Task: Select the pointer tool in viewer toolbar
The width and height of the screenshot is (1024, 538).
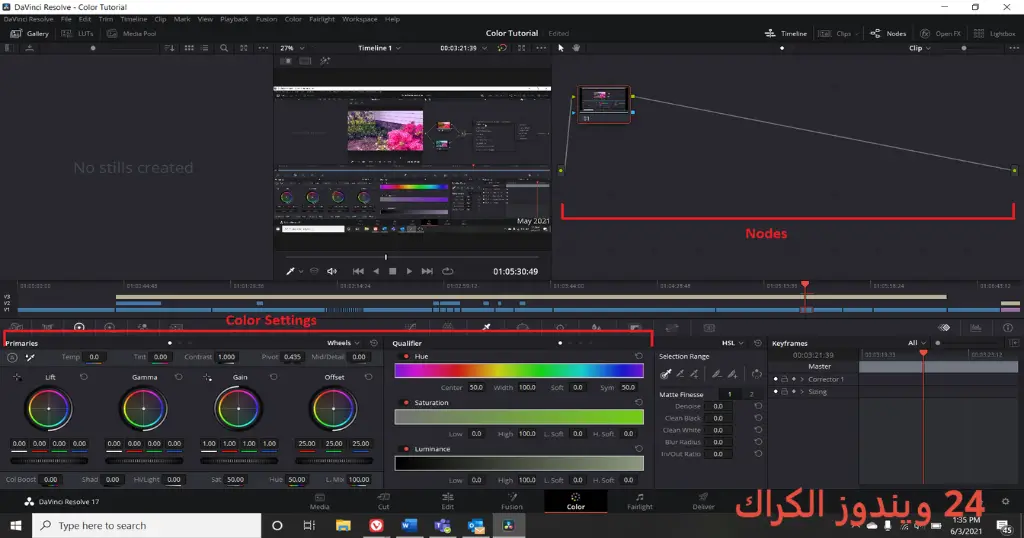Action: pyautogui.click(x=560, y=48)
